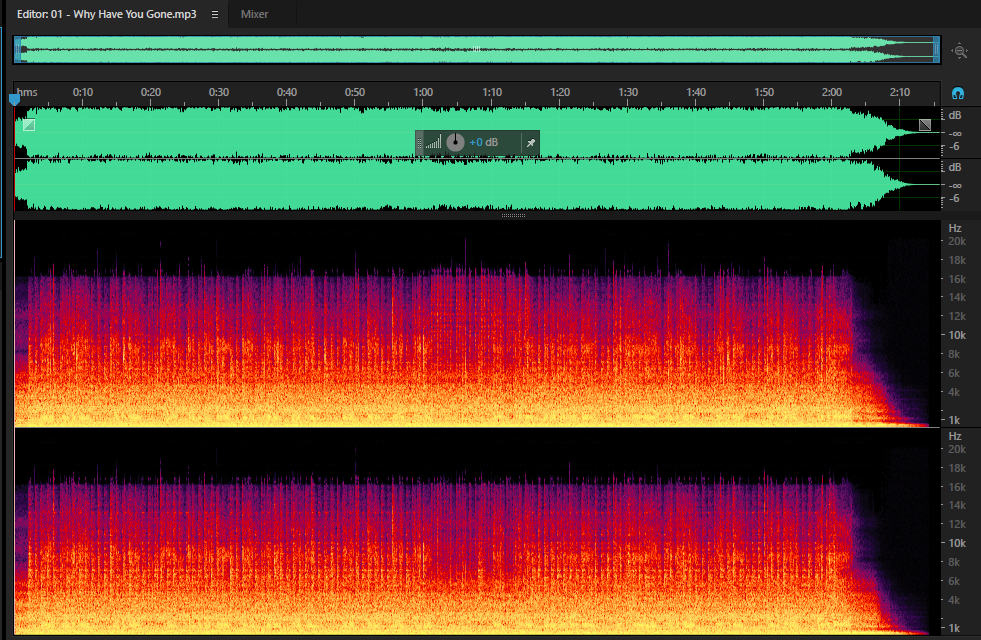The image size is (981, 640).
Task: Click the divider grip between waveform and spectrogram
Action: click(x=513, y=215)
